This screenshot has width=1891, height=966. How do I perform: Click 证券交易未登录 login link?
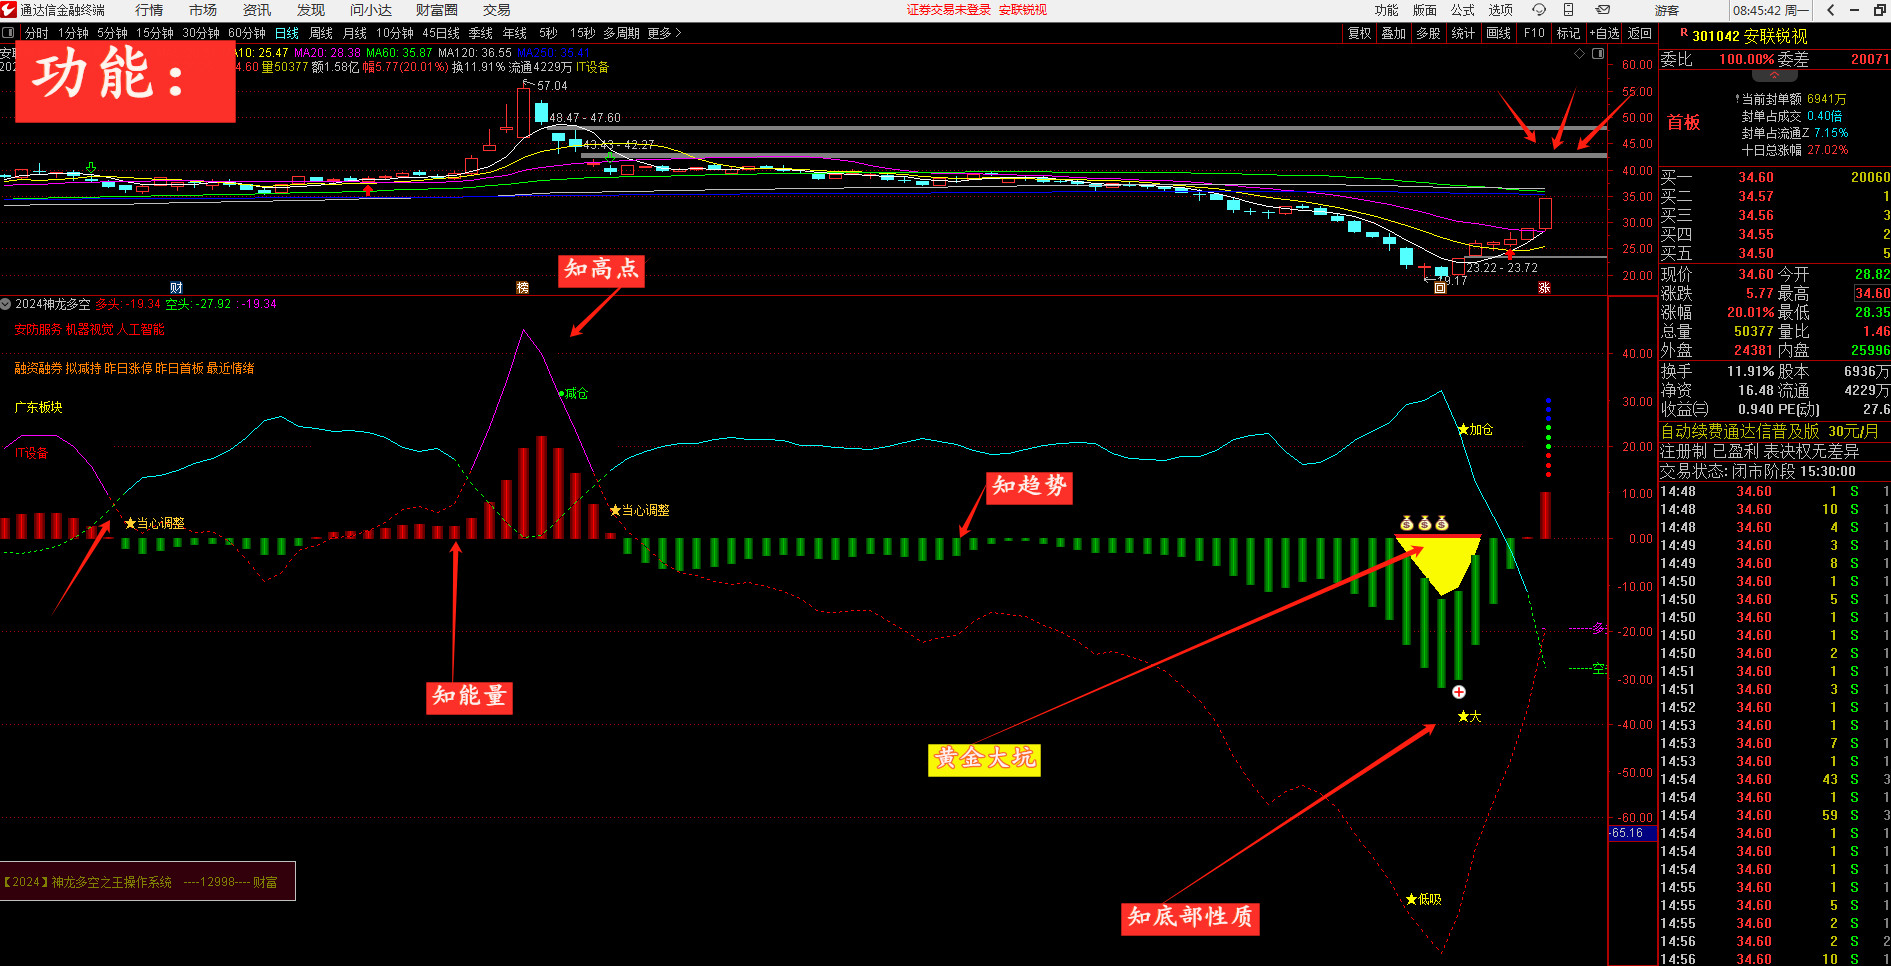coord(949,10)
